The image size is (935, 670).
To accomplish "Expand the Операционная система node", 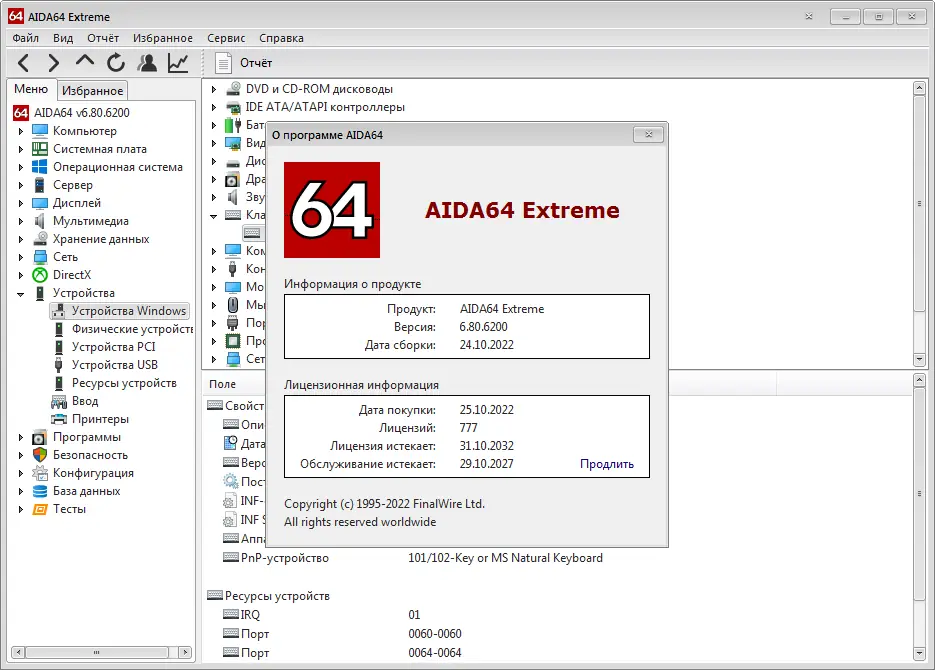I will [x=21, y=167].
